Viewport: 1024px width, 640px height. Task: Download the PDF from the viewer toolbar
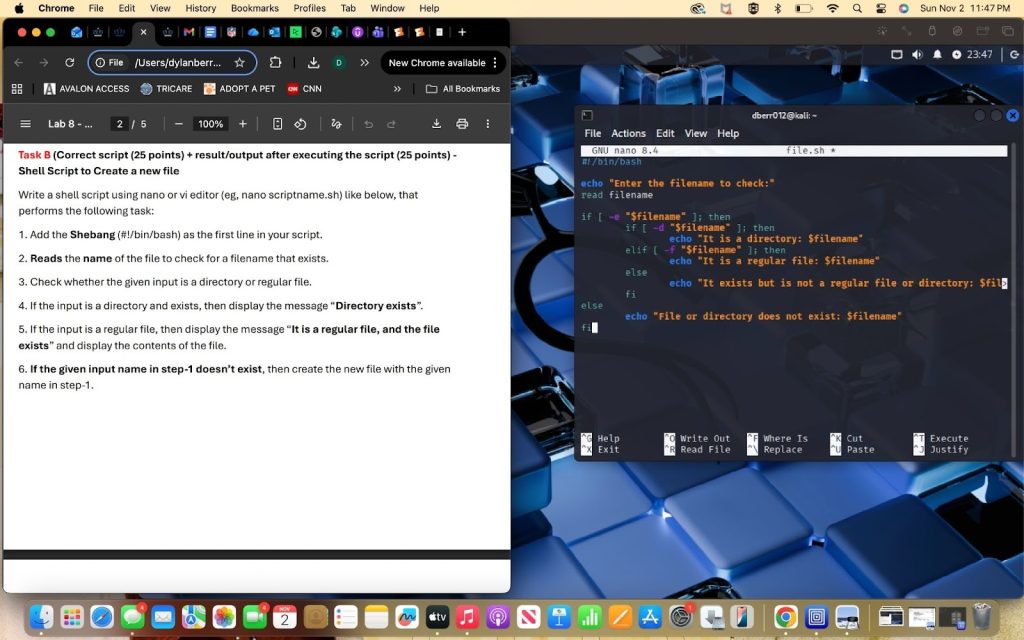click(436, 124)
